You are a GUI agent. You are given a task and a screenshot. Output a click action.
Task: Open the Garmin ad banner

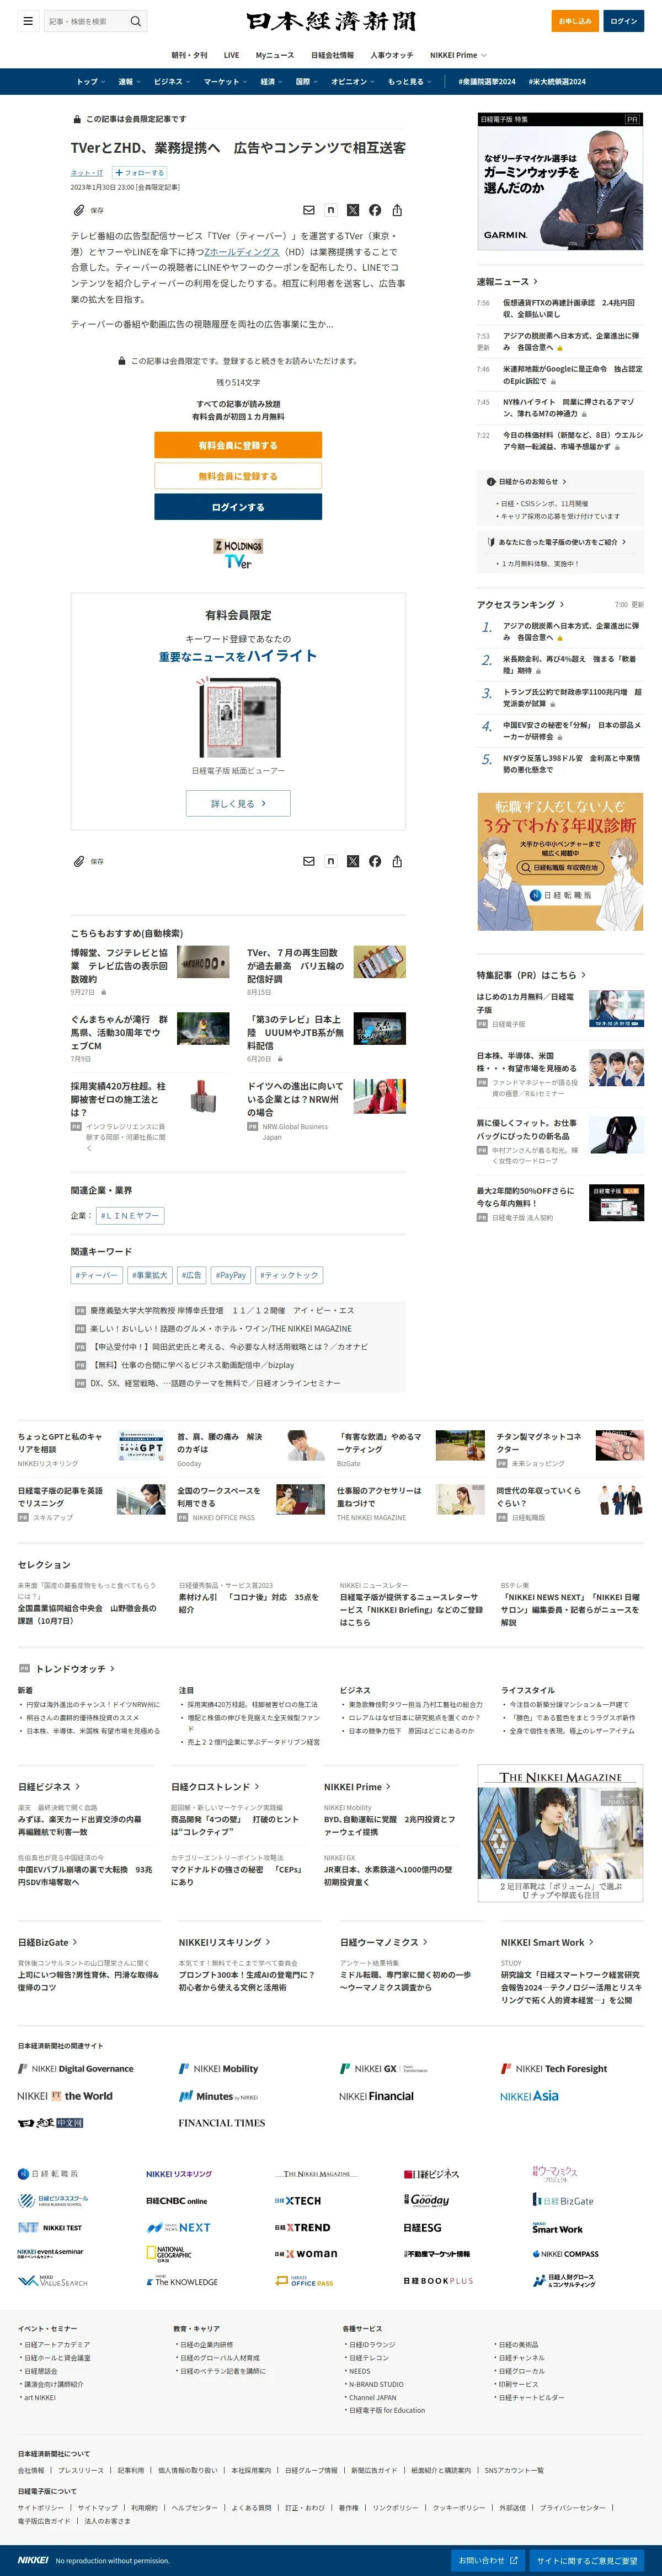(560, 181)
